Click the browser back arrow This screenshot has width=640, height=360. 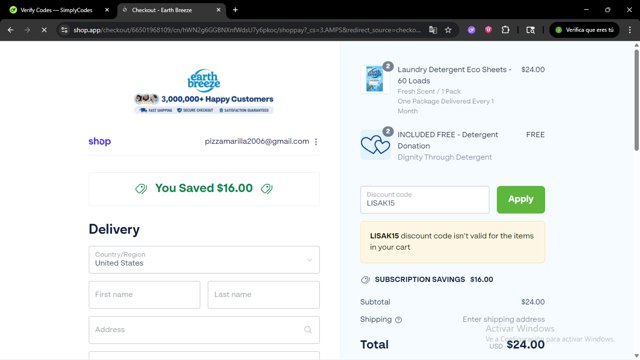pos(11,30)
